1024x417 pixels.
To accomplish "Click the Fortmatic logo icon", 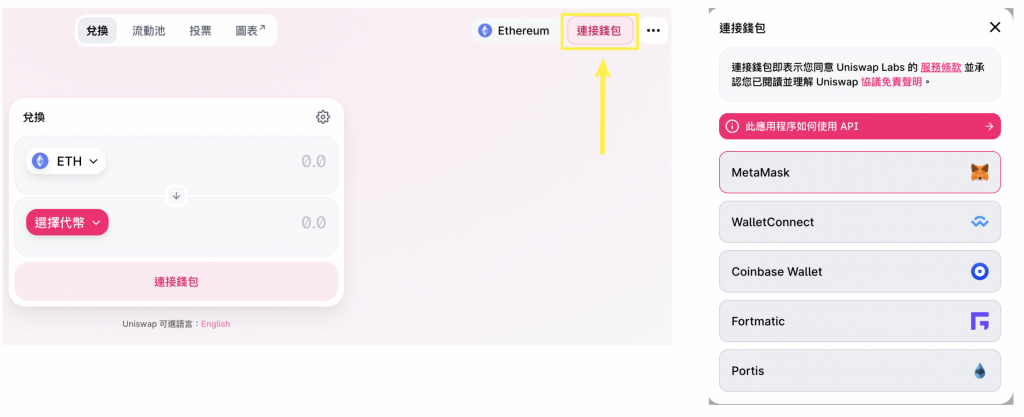I will pyautogui.click(x=979, y=321).
